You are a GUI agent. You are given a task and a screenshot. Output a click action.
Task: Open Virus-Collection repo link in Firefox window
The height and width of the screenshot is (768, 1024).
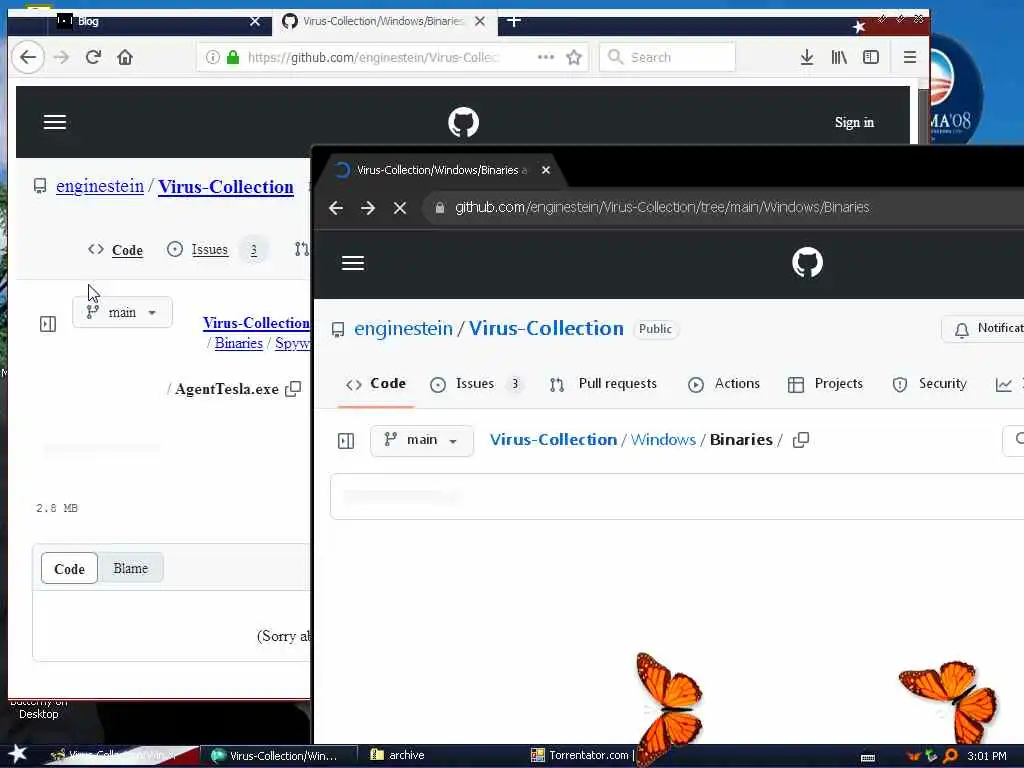(226, 187)
